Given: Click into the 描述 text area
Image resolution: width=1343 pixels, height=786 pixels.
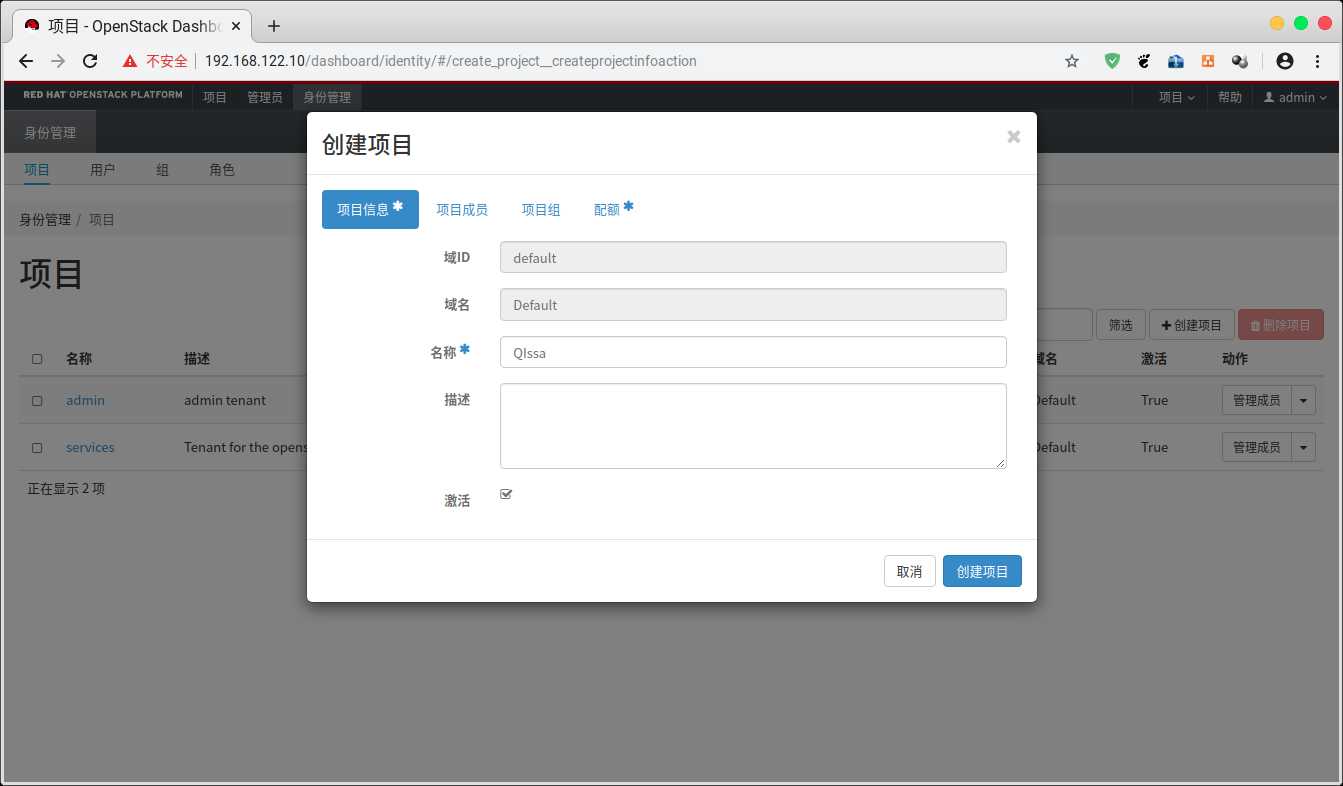Looking at the screenshot, I should (753, 426).
